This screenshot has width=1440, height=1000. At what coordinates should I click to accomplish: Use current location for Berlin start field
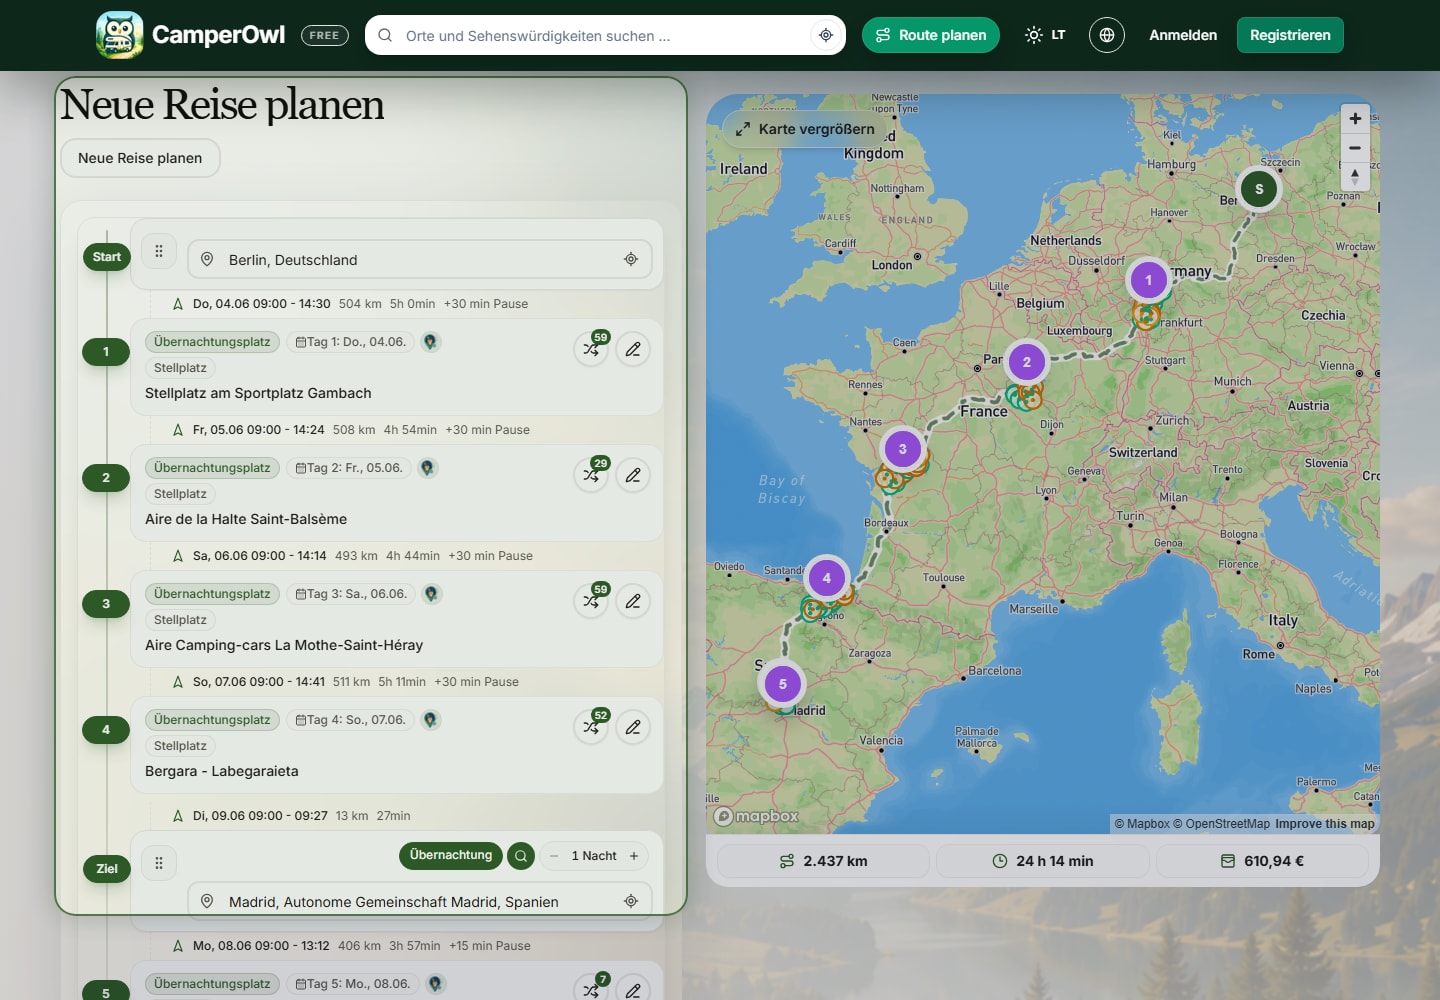631,259
